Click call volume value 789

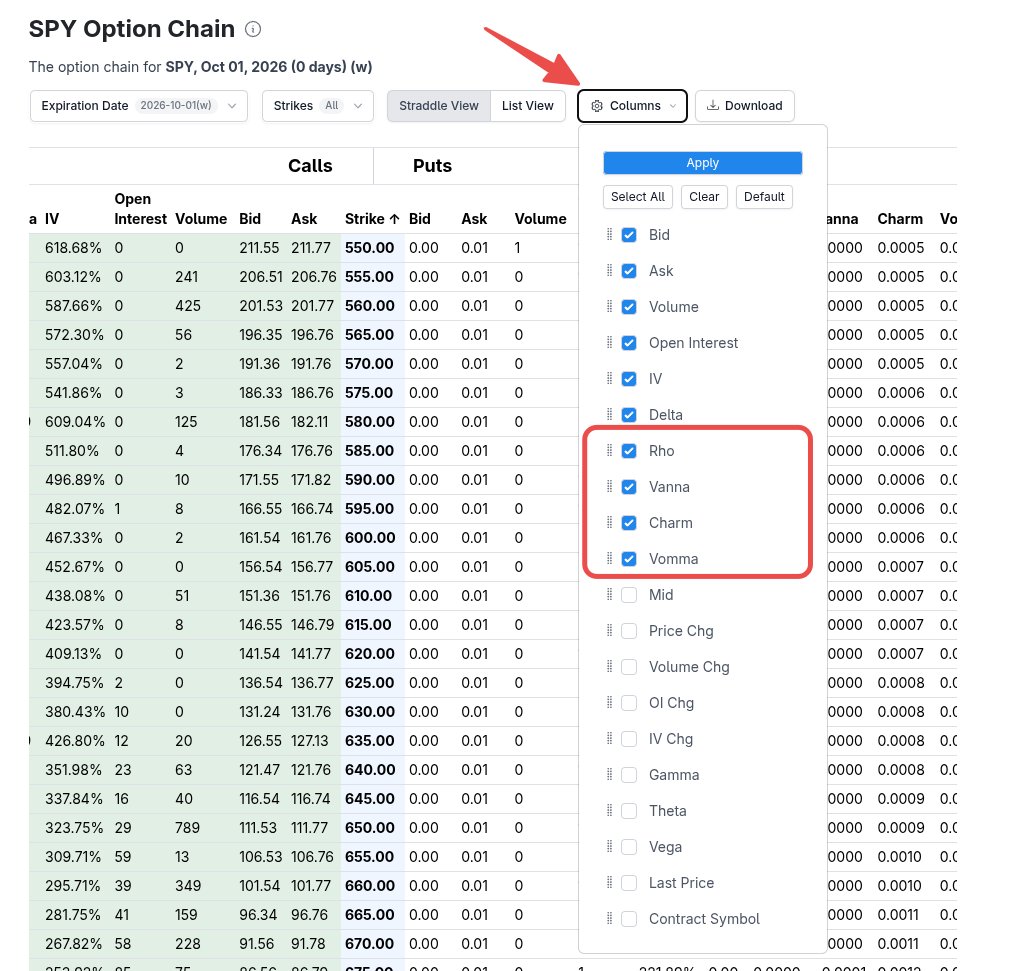187,828
